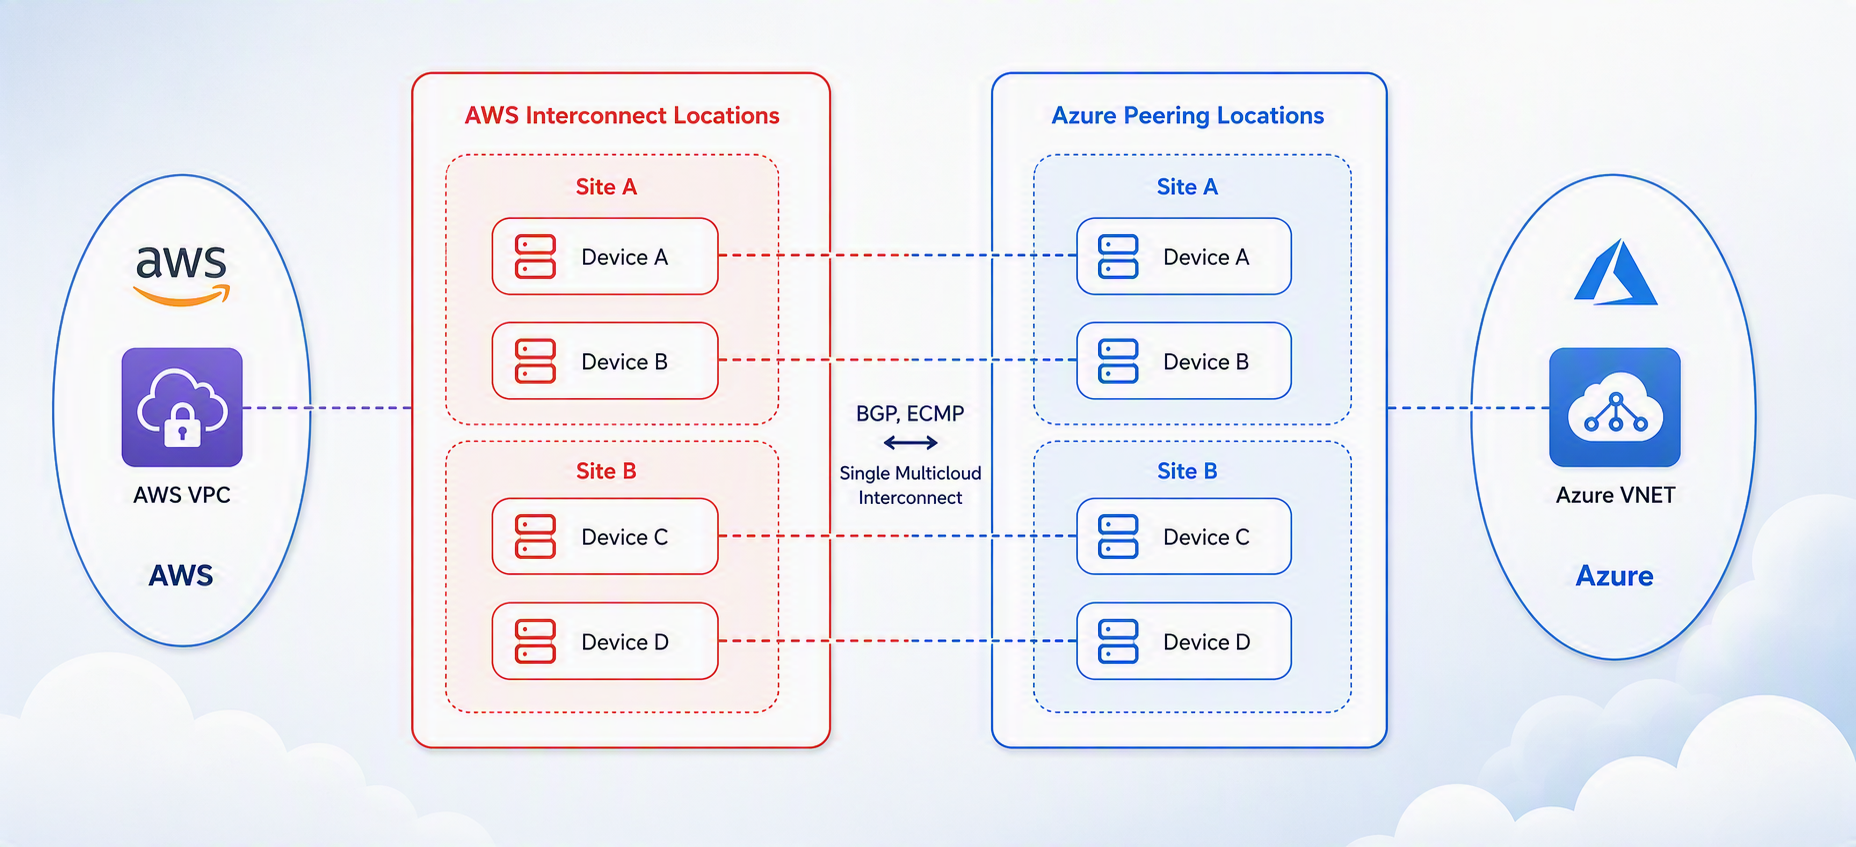Click "Device A" label in the Azure panel
The width and height of the screenshot is (1856, 847).
point(1206,257)
